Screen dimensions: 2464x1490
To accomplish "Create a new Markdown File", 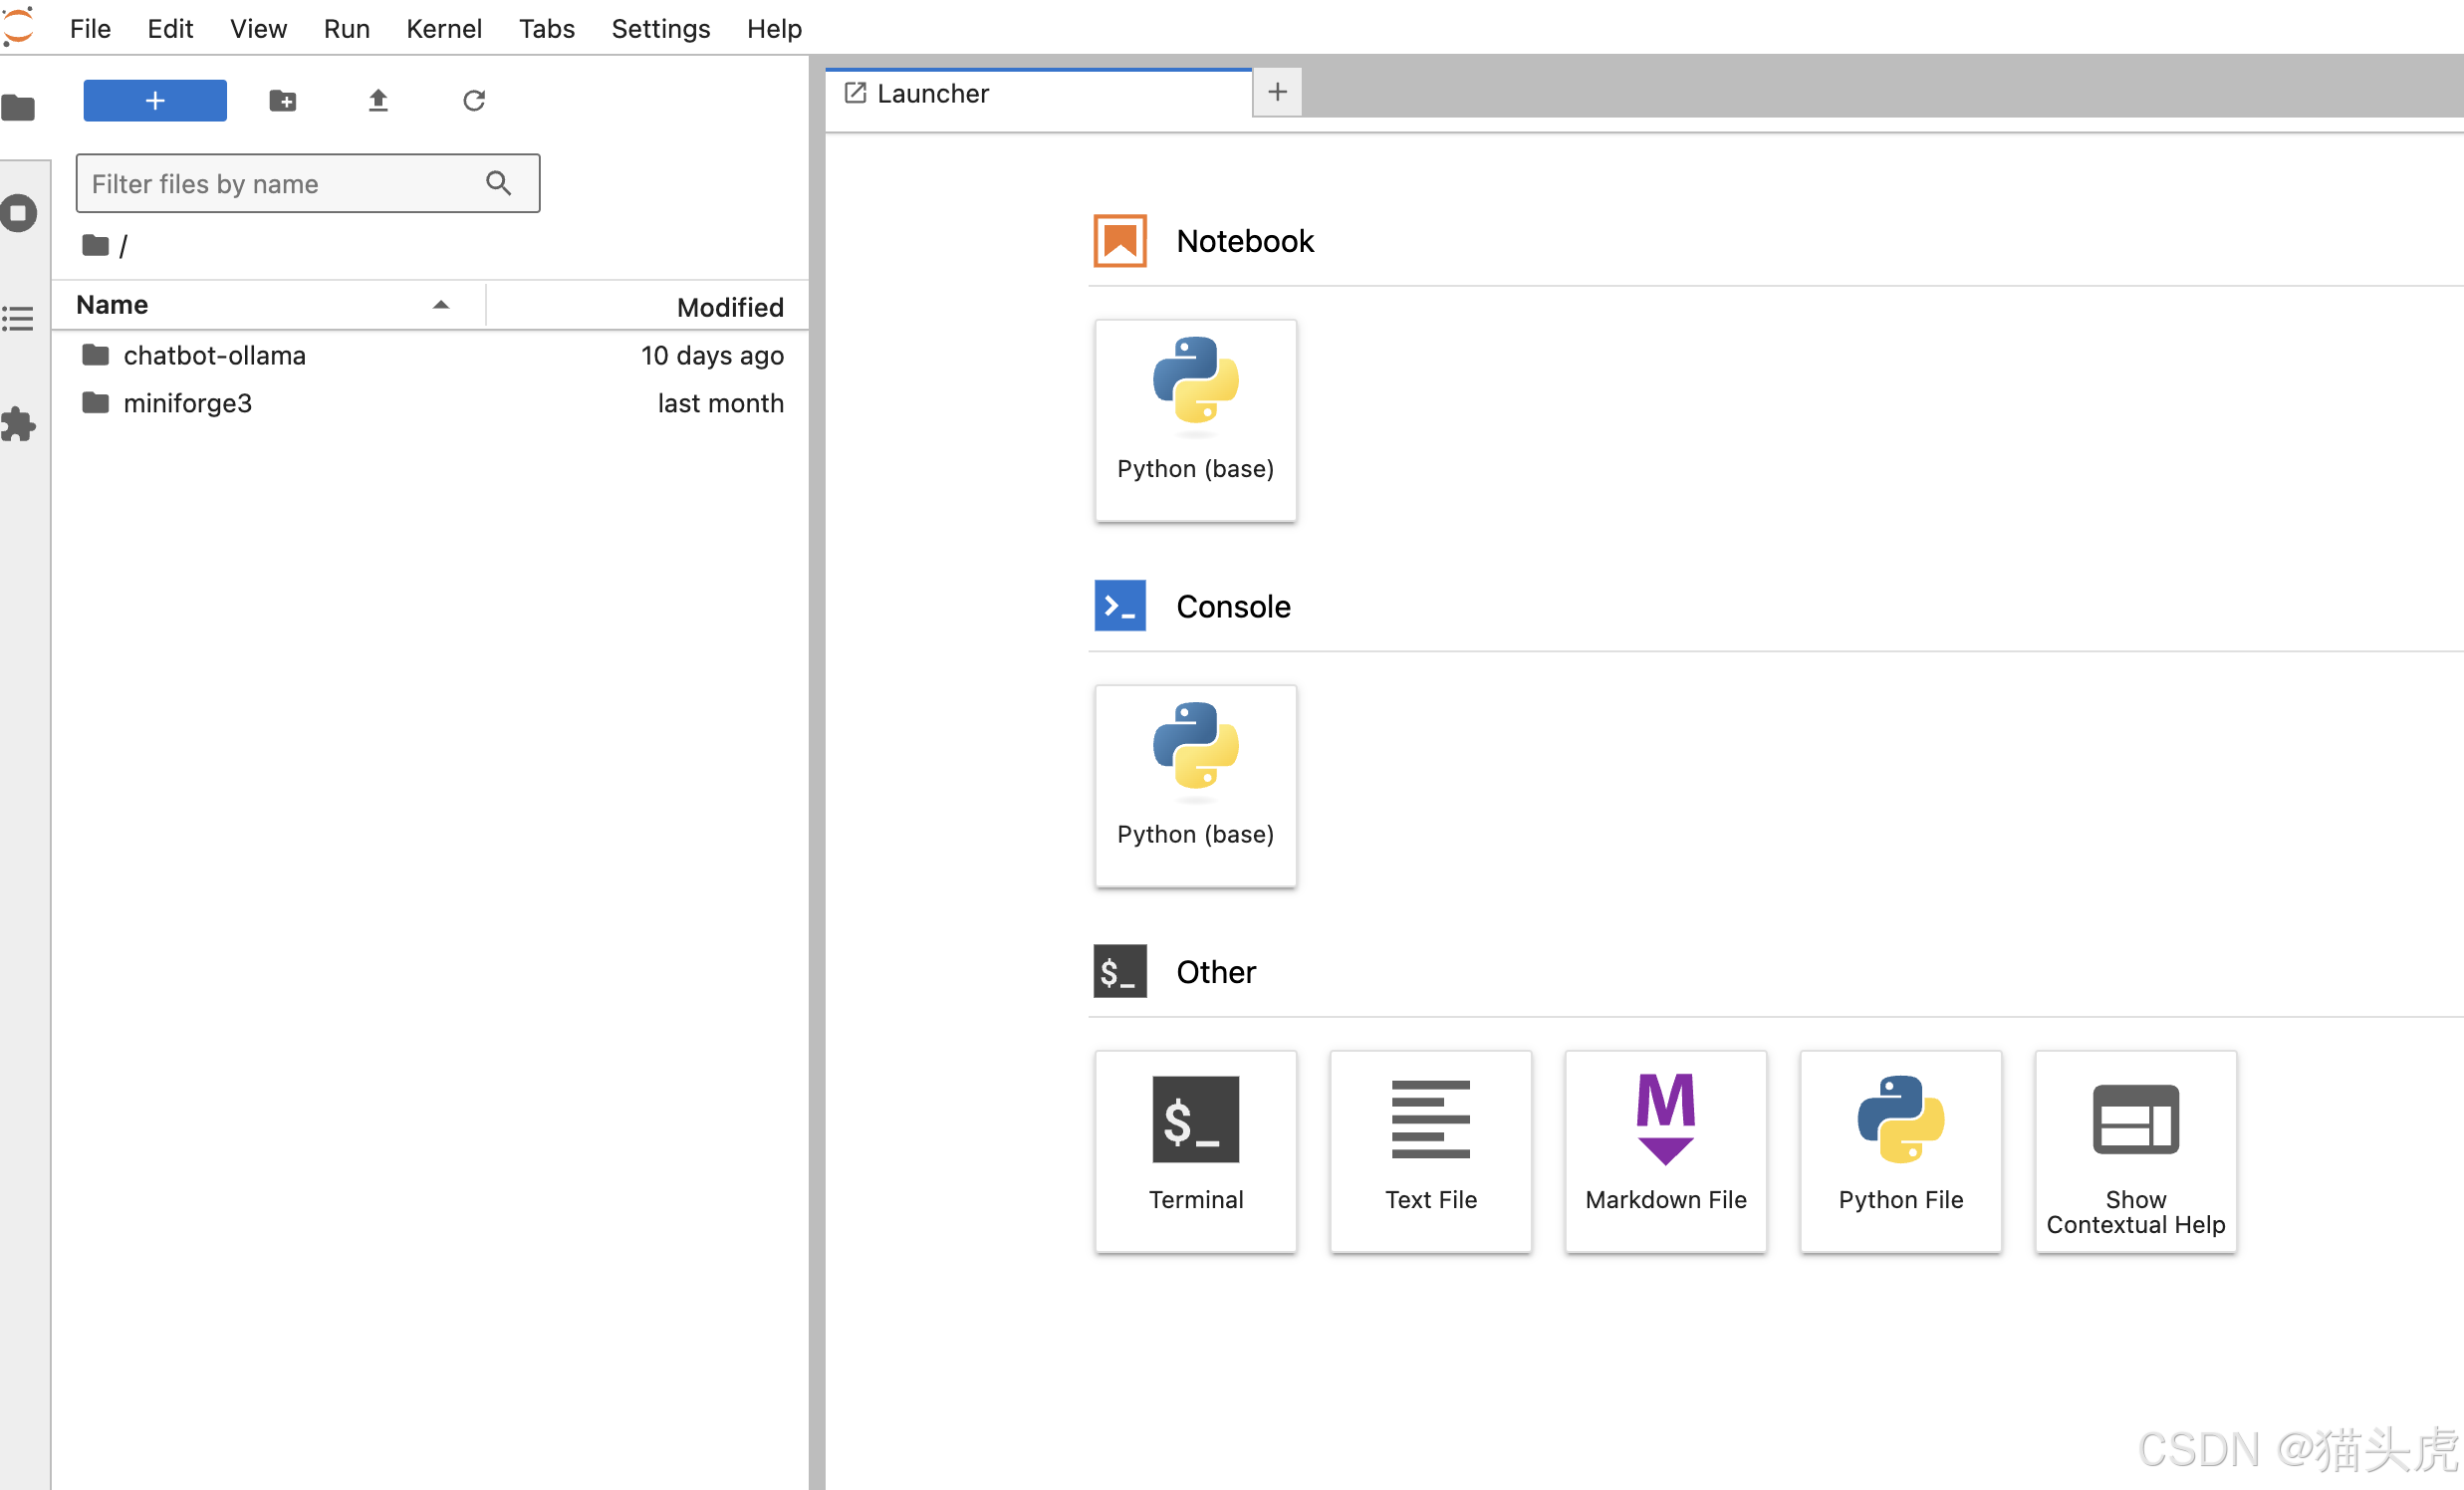I will click(1665, 1150).
